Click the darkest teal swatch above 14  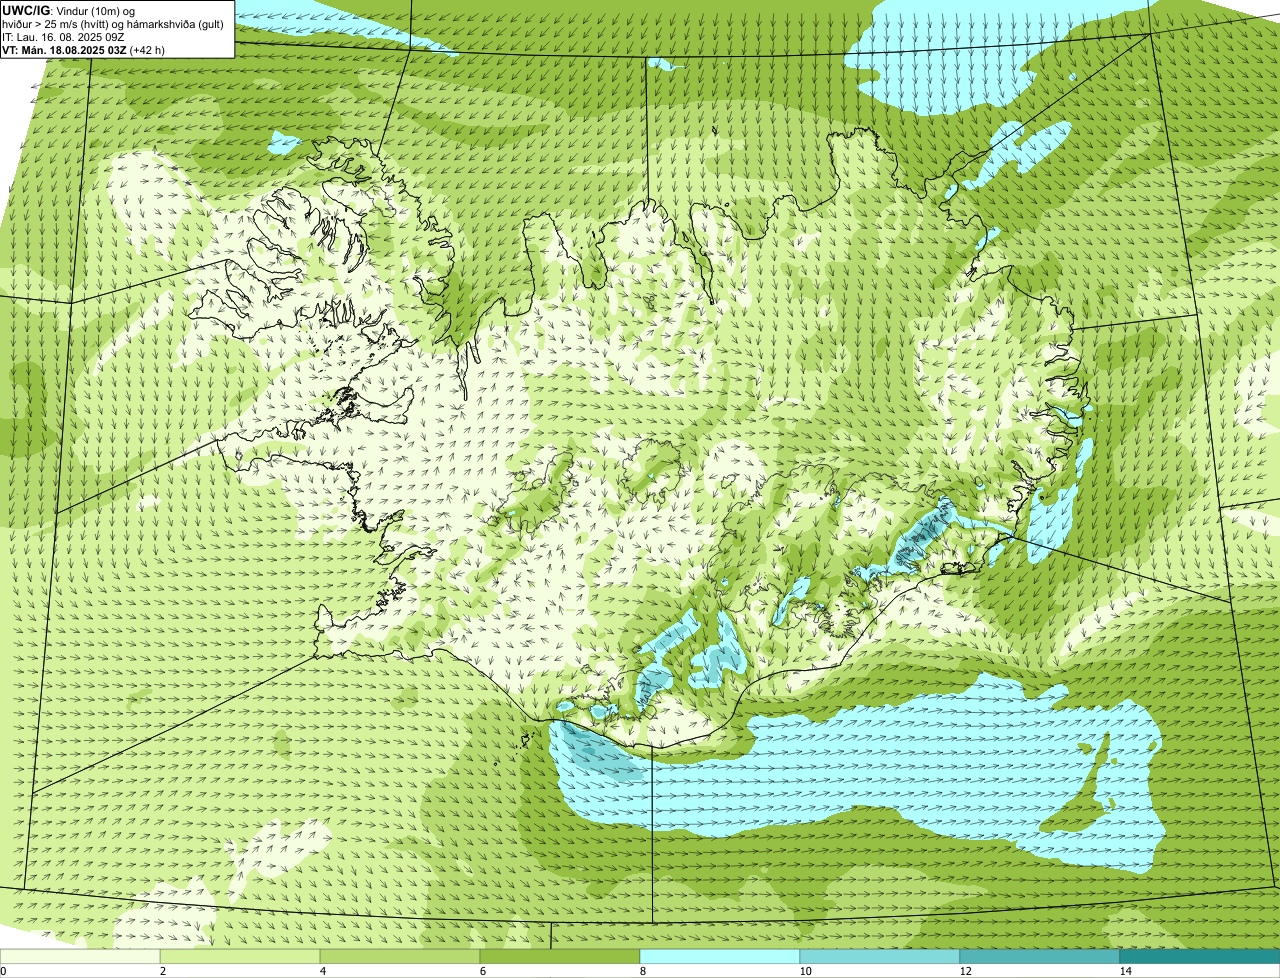(1200, 956)
